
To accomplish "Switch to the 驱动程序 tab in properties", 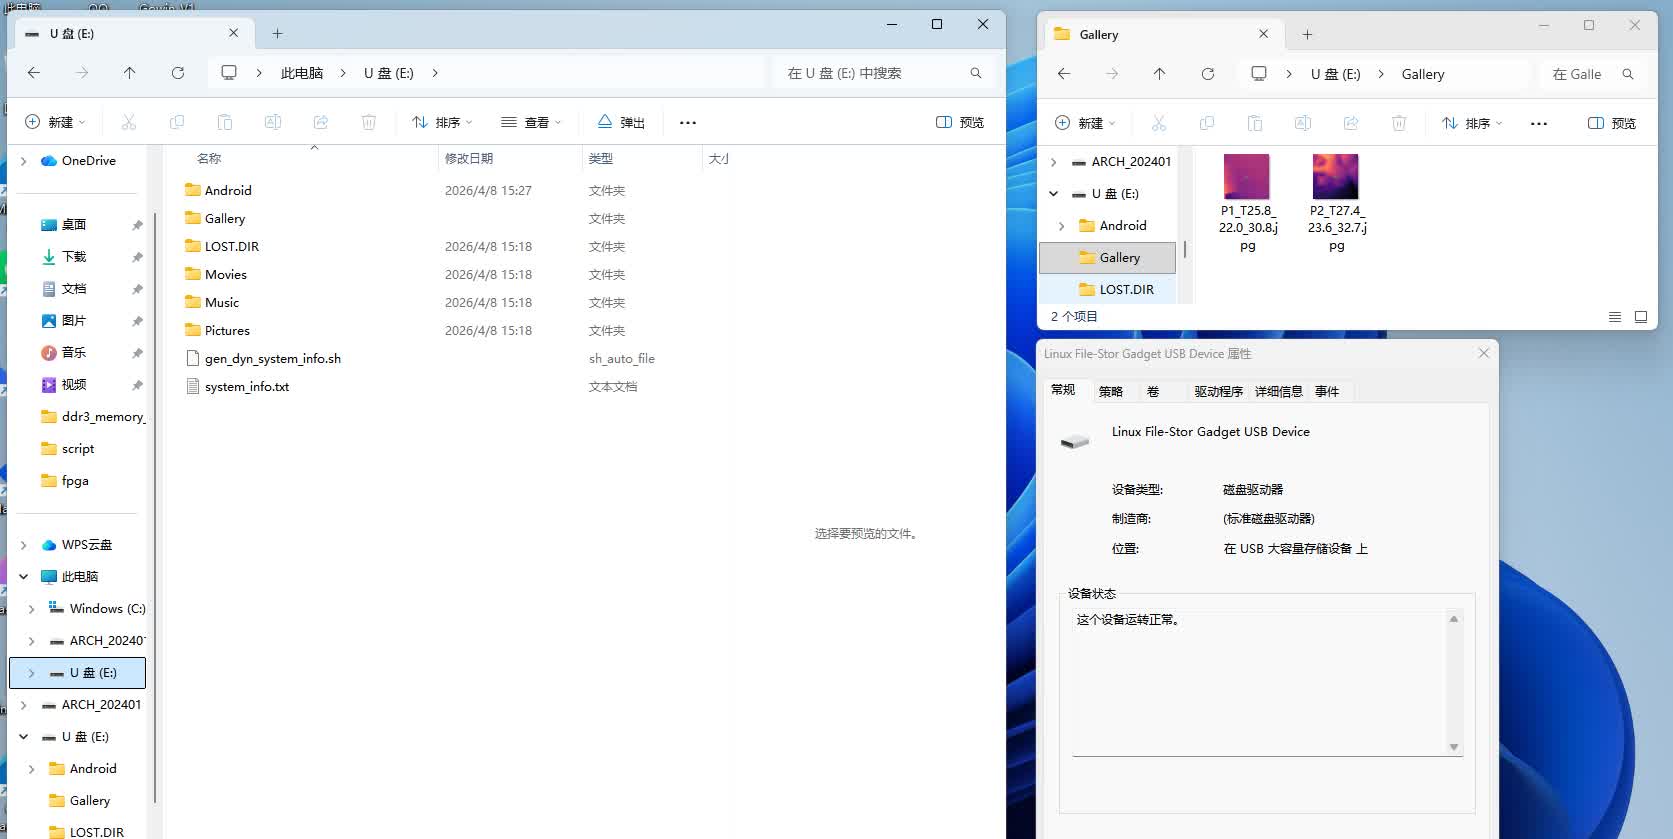I will point(1218,391).
